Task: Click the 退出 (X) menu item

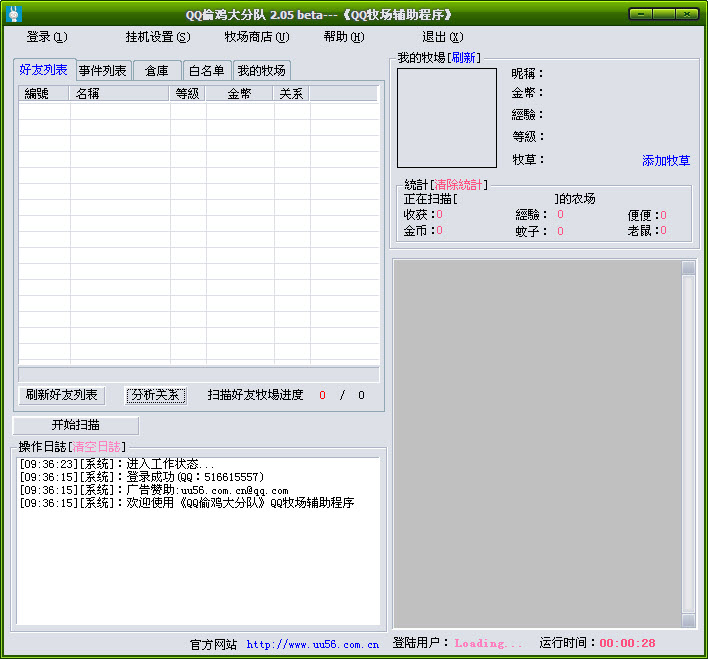Action: pos(442,37)
